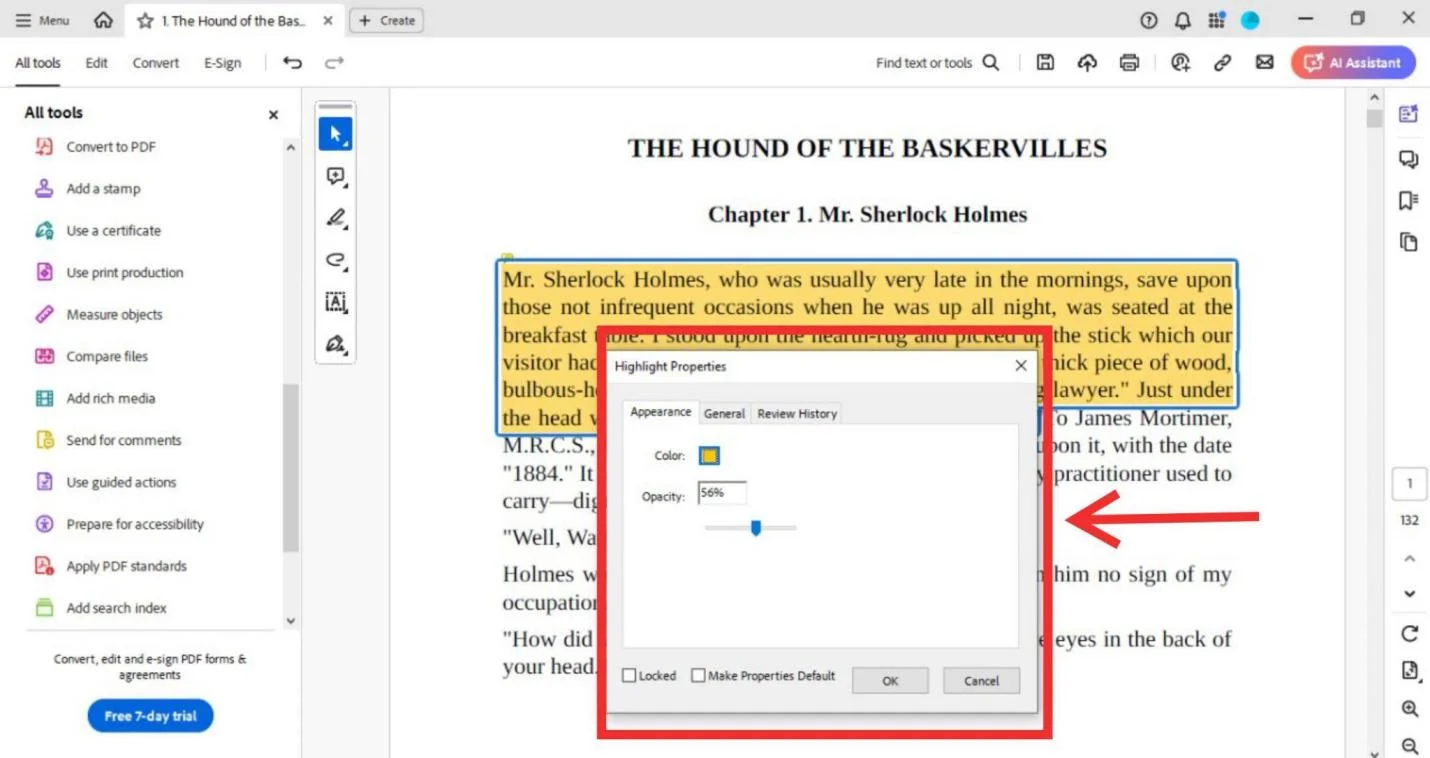Open the Help question mark icon

click(1149, 20)
